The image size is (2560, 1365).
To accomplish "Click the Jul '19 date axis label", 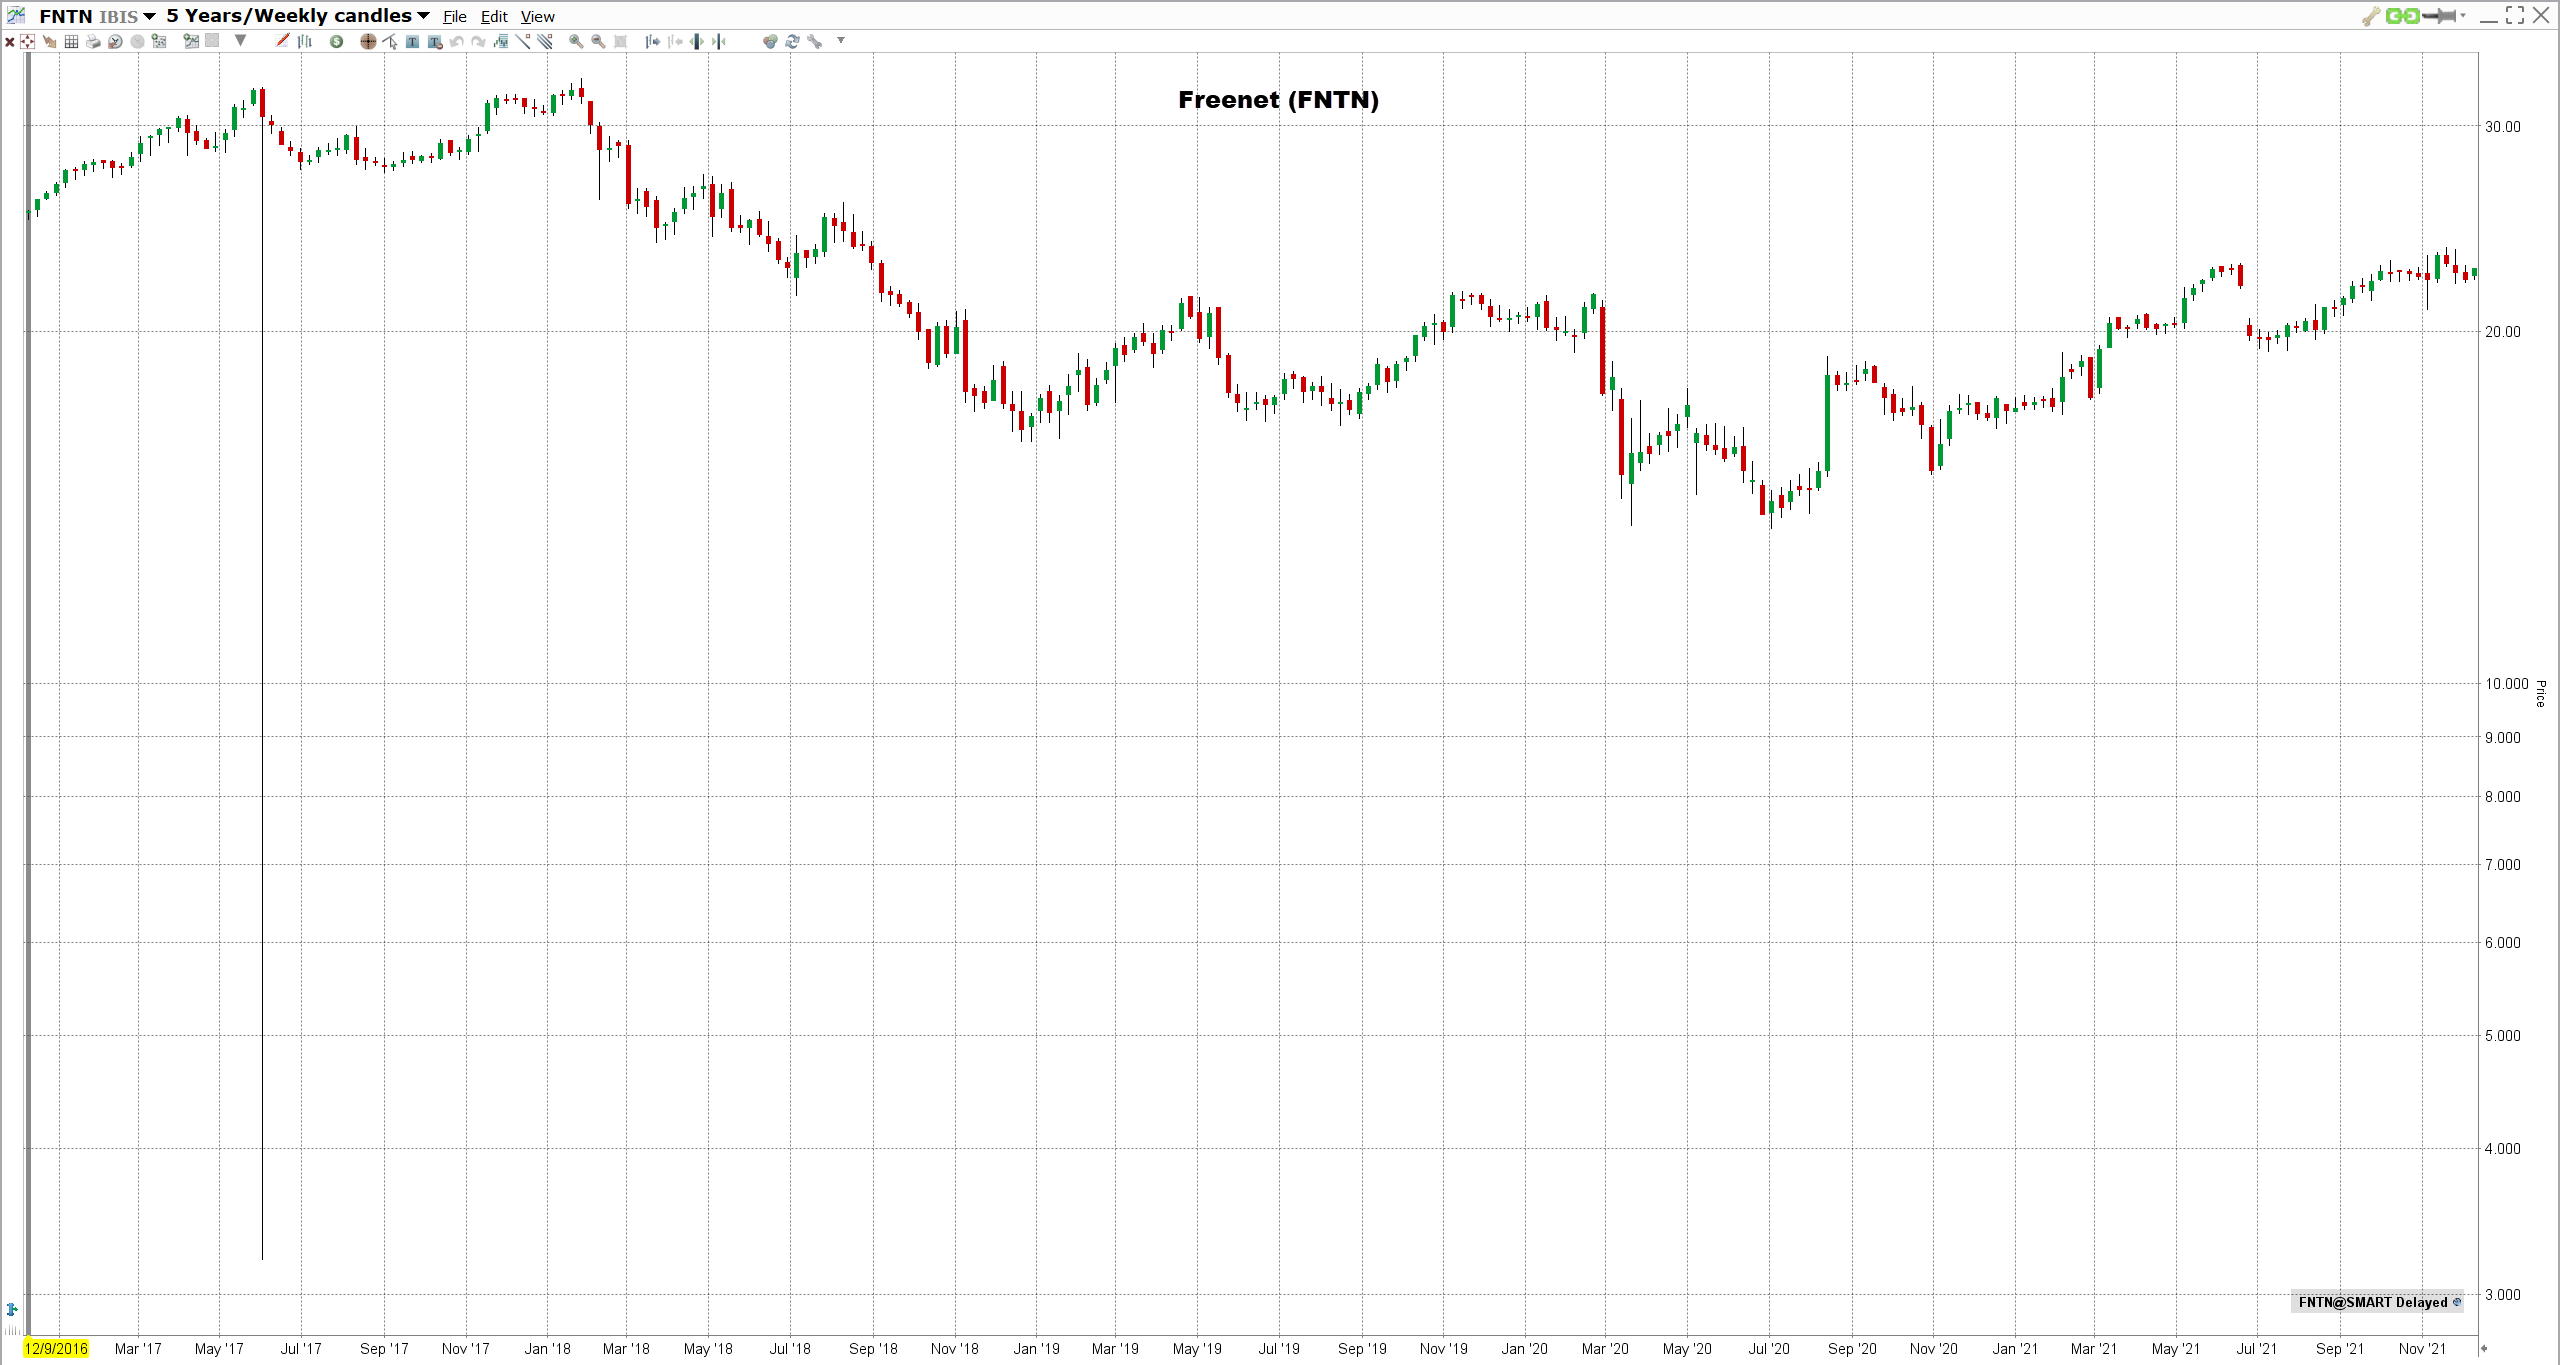I will point(1278,1349).
